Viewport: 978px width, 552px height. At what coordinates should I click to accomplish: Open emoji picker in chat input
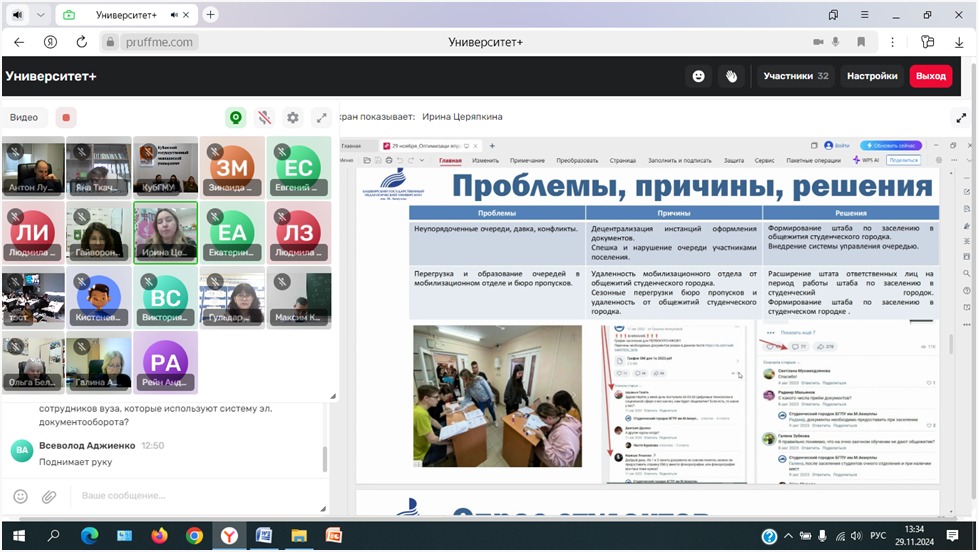click(x=21, y=496)
